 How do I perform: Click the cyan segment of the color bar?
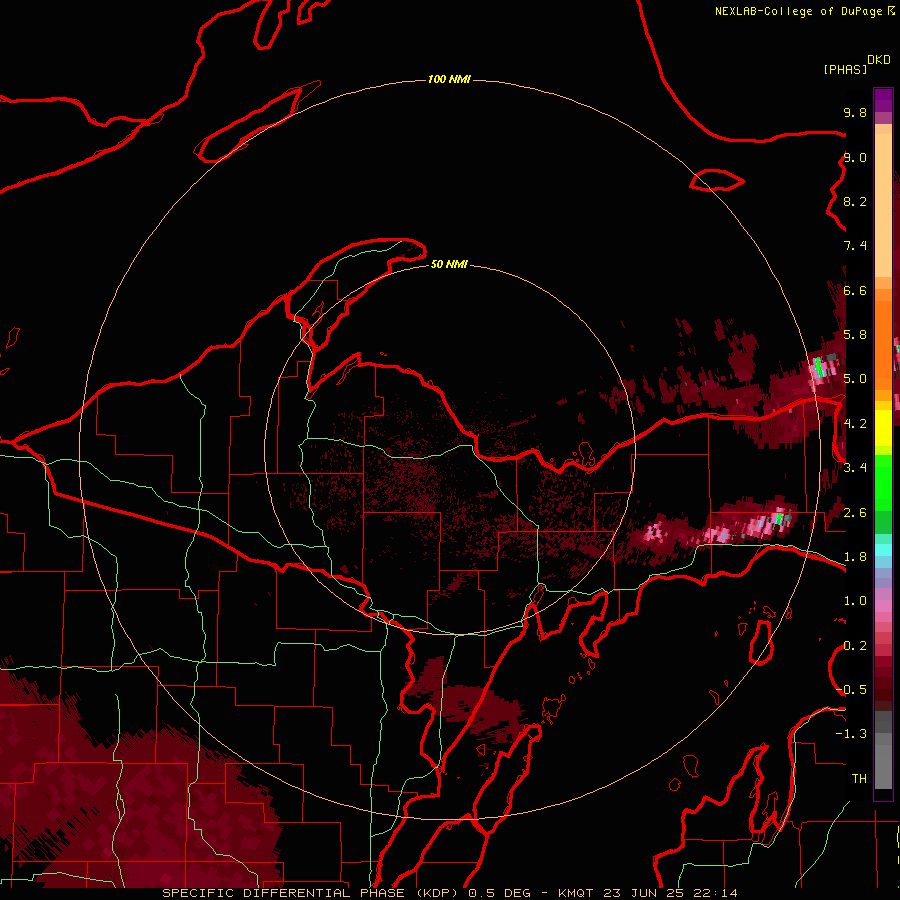pyautogui.click(x=883, y=550)
